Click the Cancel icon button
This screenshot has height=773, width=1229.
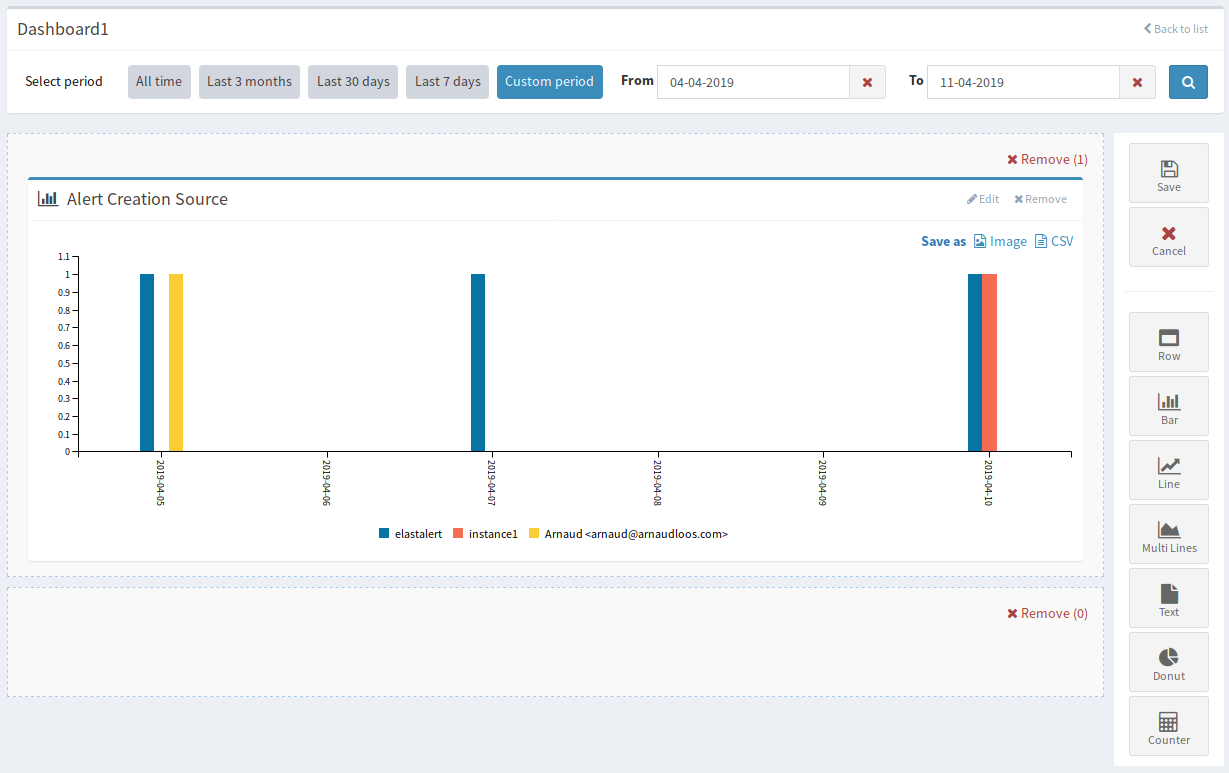click(1168, 239)
